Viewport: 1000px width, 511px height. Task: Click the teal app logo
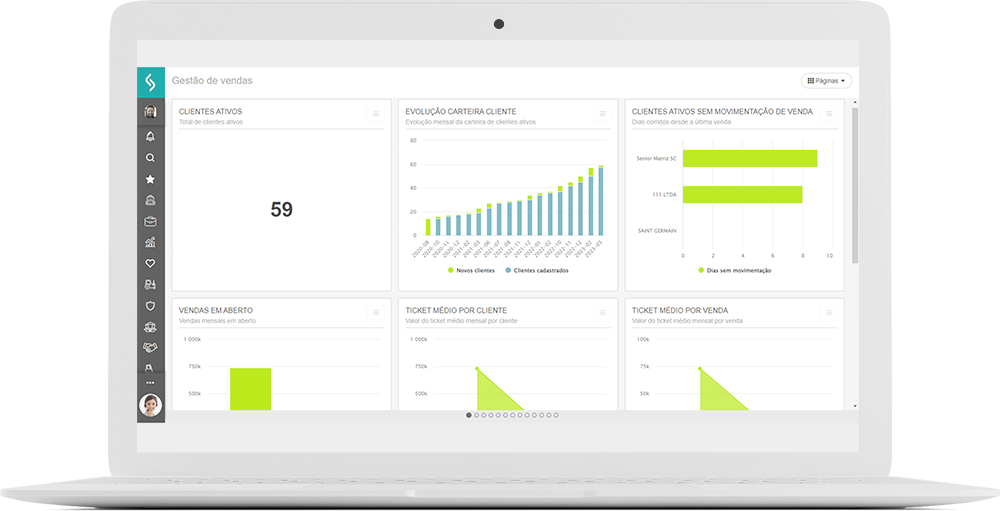coord(150,82)
